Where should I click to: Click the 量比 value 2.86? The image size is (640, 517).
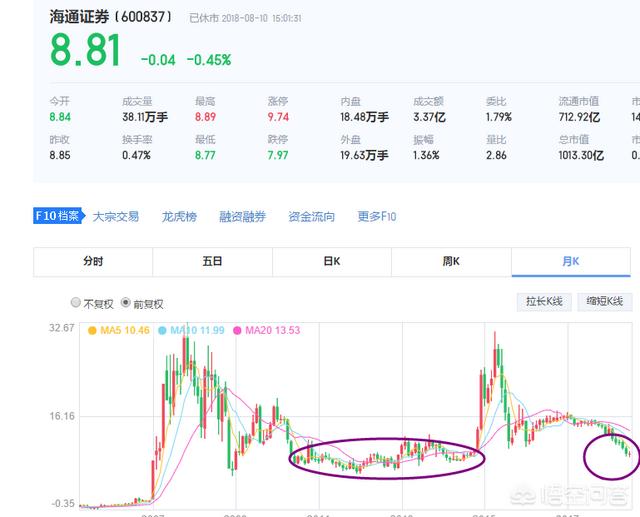[496, 155]
